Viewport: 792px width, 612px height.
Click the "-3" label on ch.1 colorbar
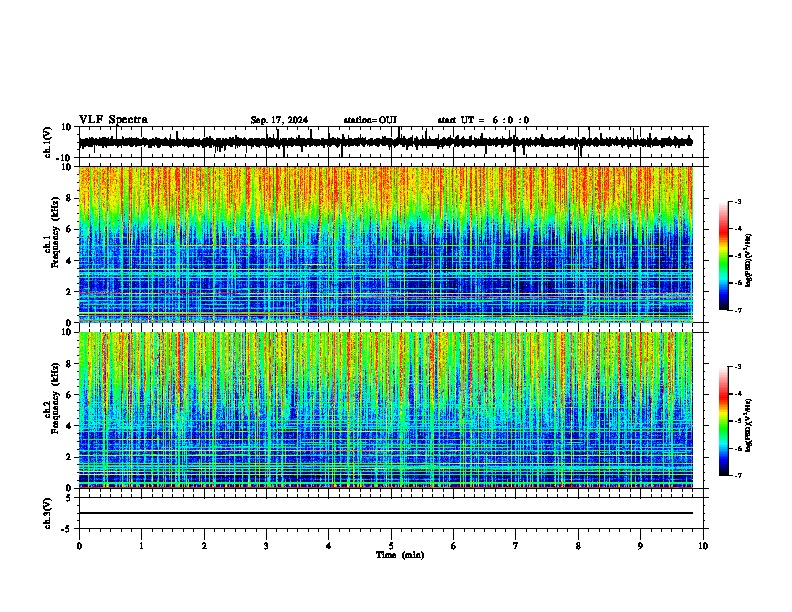click(737, 201)
